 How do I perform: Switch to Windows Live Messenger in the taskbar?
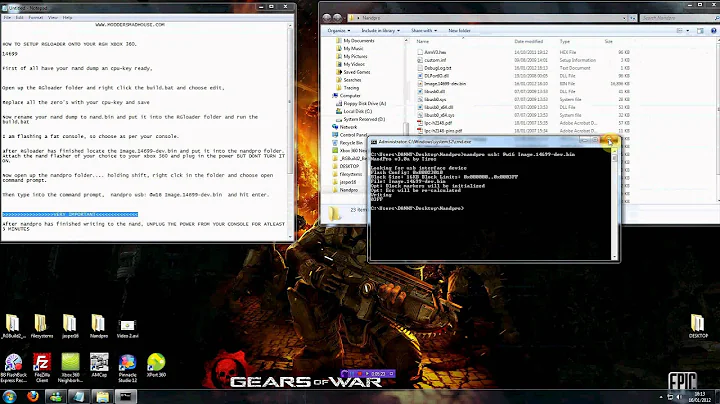(x=56, y=396)
